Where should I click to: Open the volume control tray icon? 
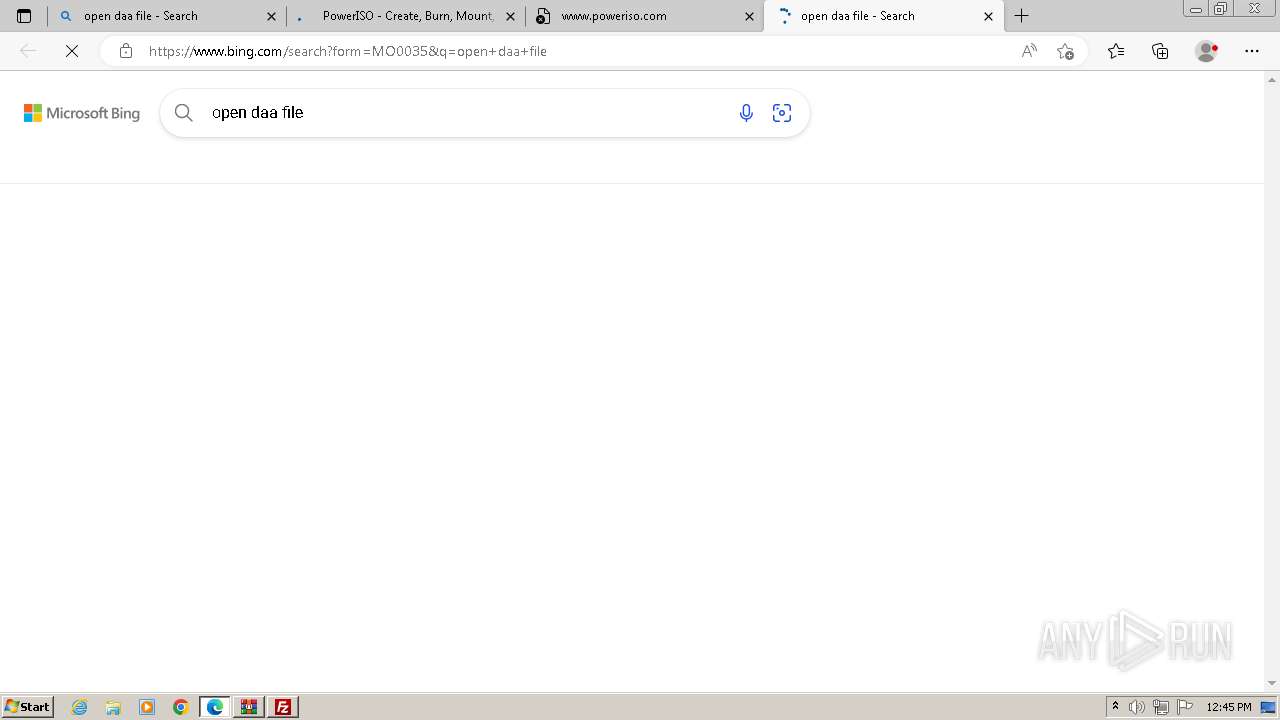point(1137,707)
